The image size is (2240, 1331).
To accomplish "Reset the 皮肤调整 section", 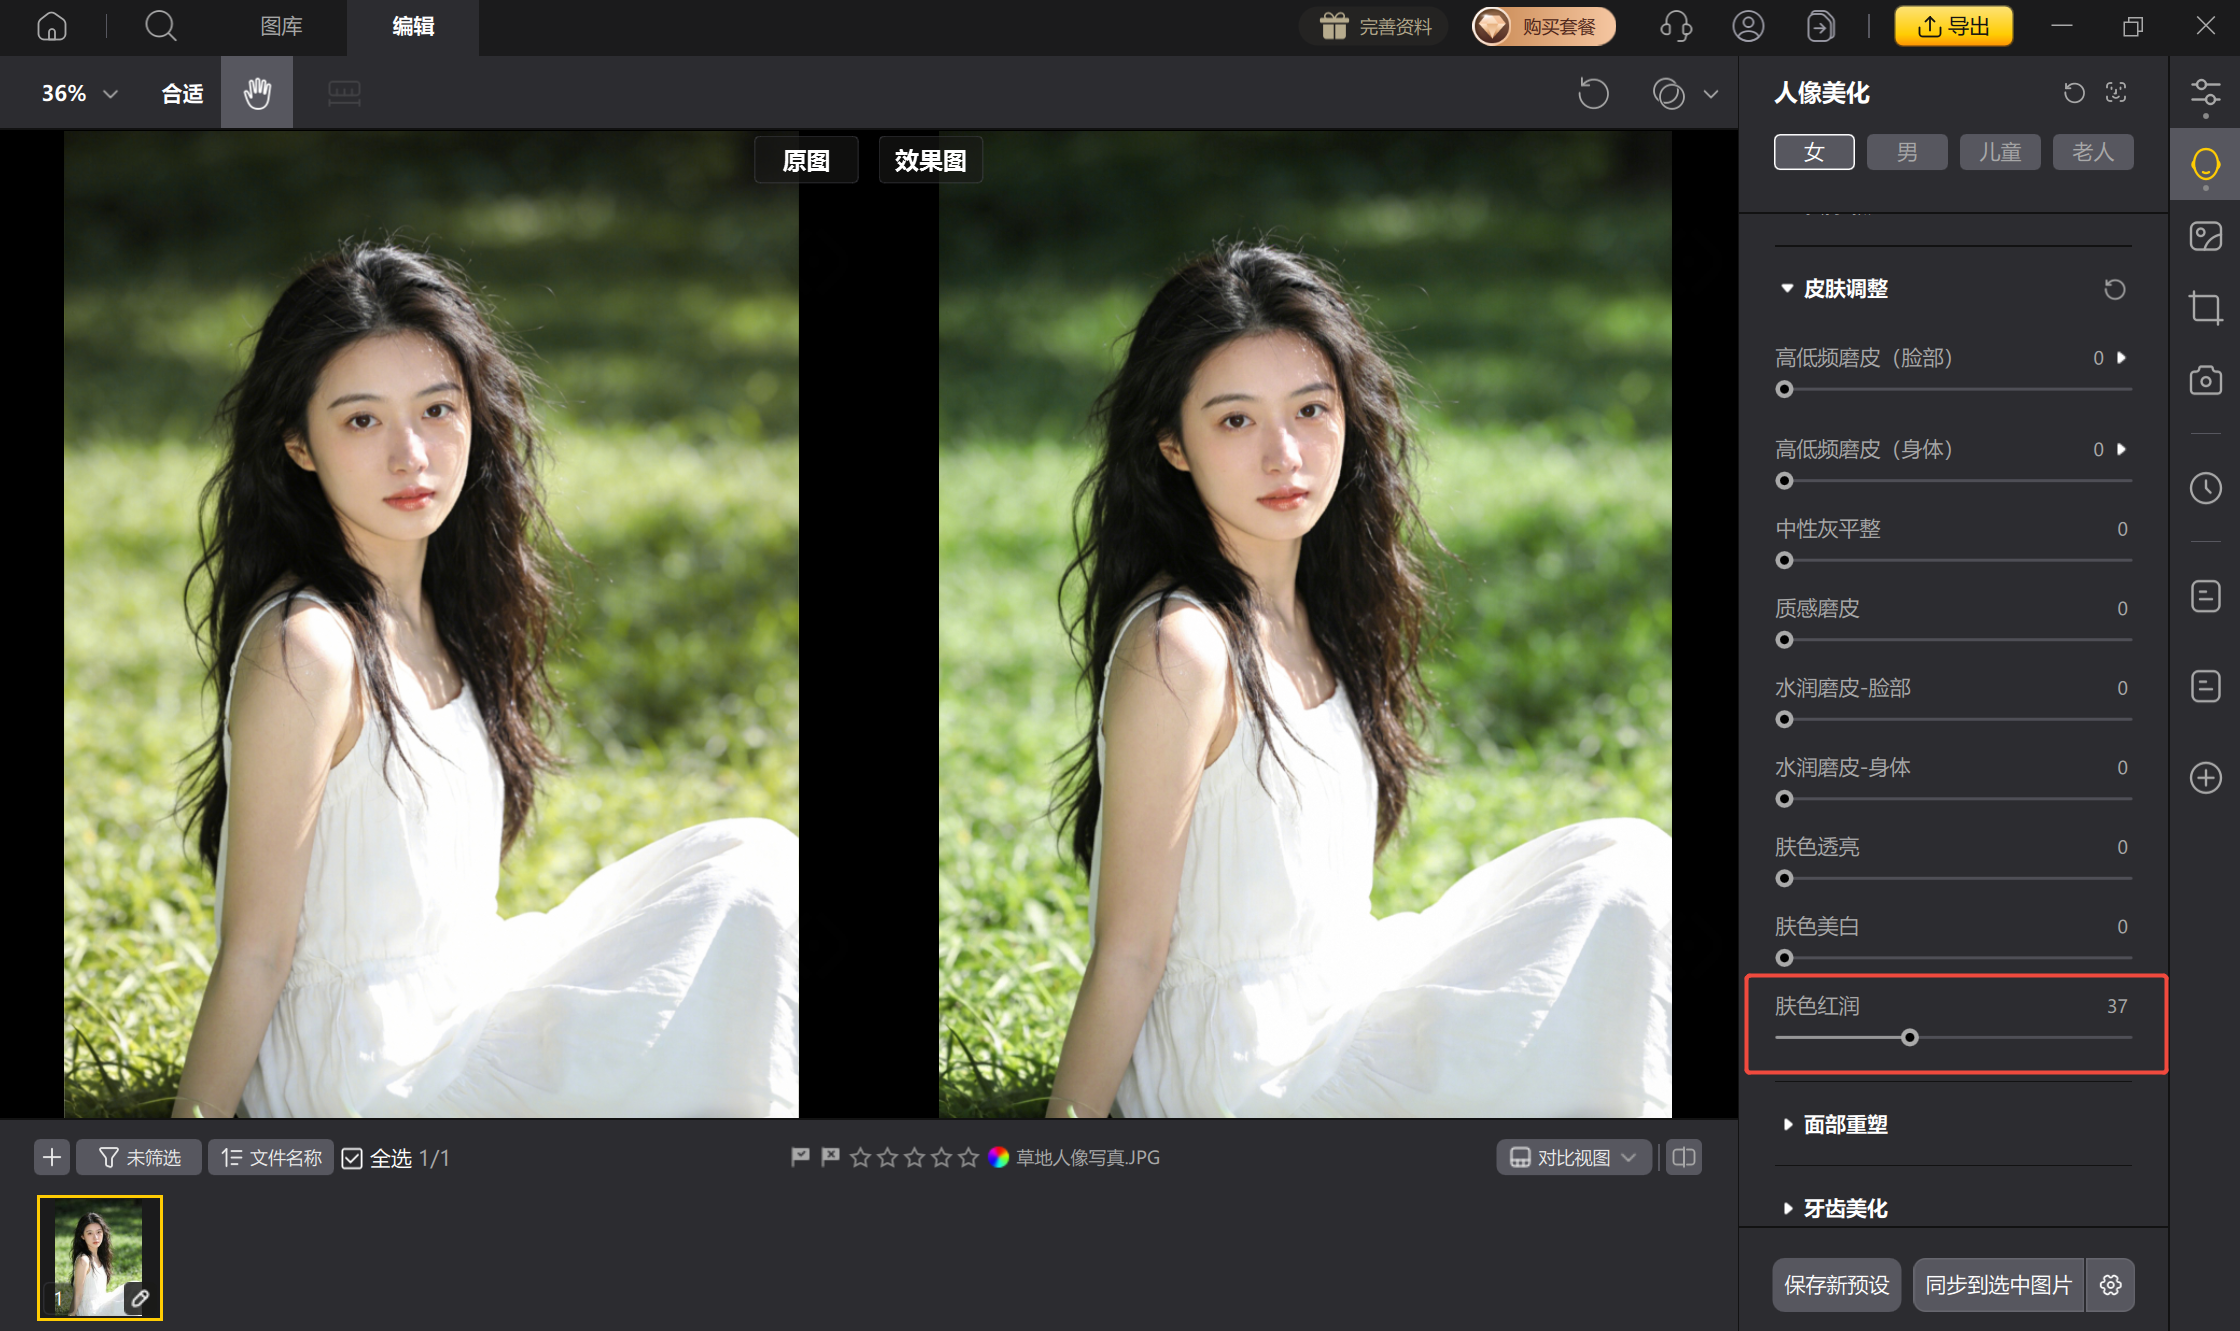I will pyautogui.click(x=2114, y=289).
